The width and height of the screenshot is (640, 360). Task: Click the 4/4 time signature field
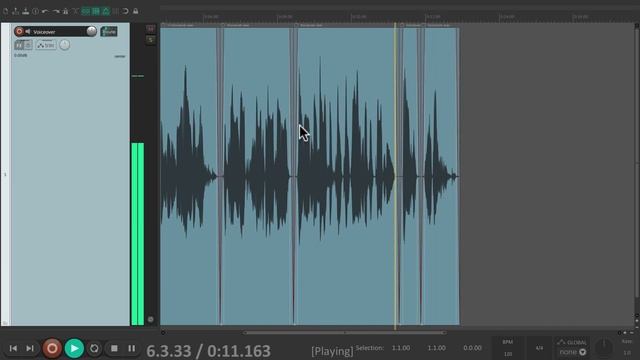539,348
